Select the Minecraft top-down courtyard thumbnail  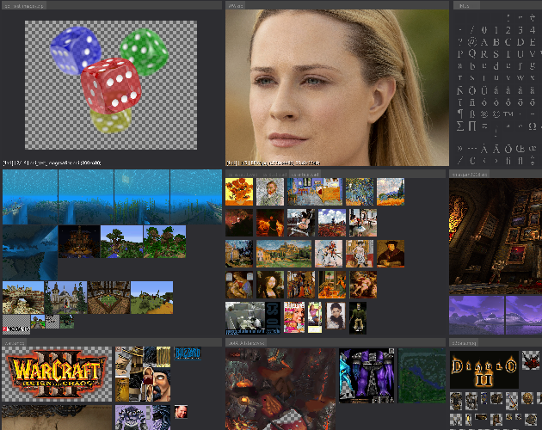point(109,297)
